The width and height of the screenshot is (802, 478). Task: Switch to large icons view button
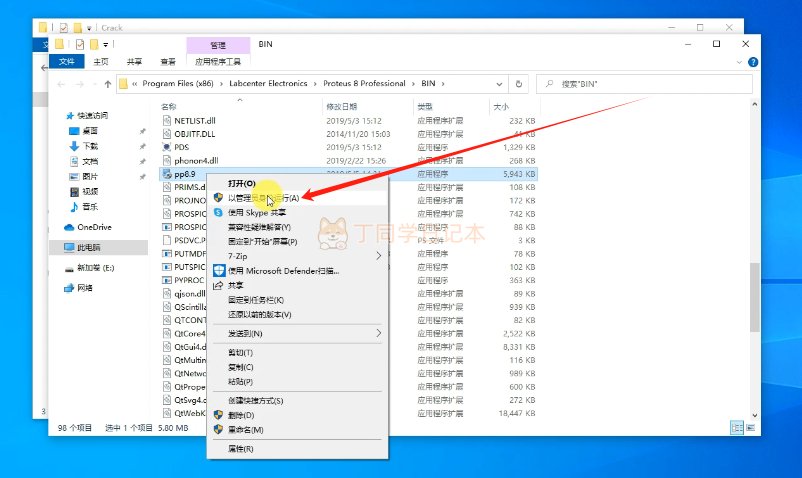[x=750, y=428]
